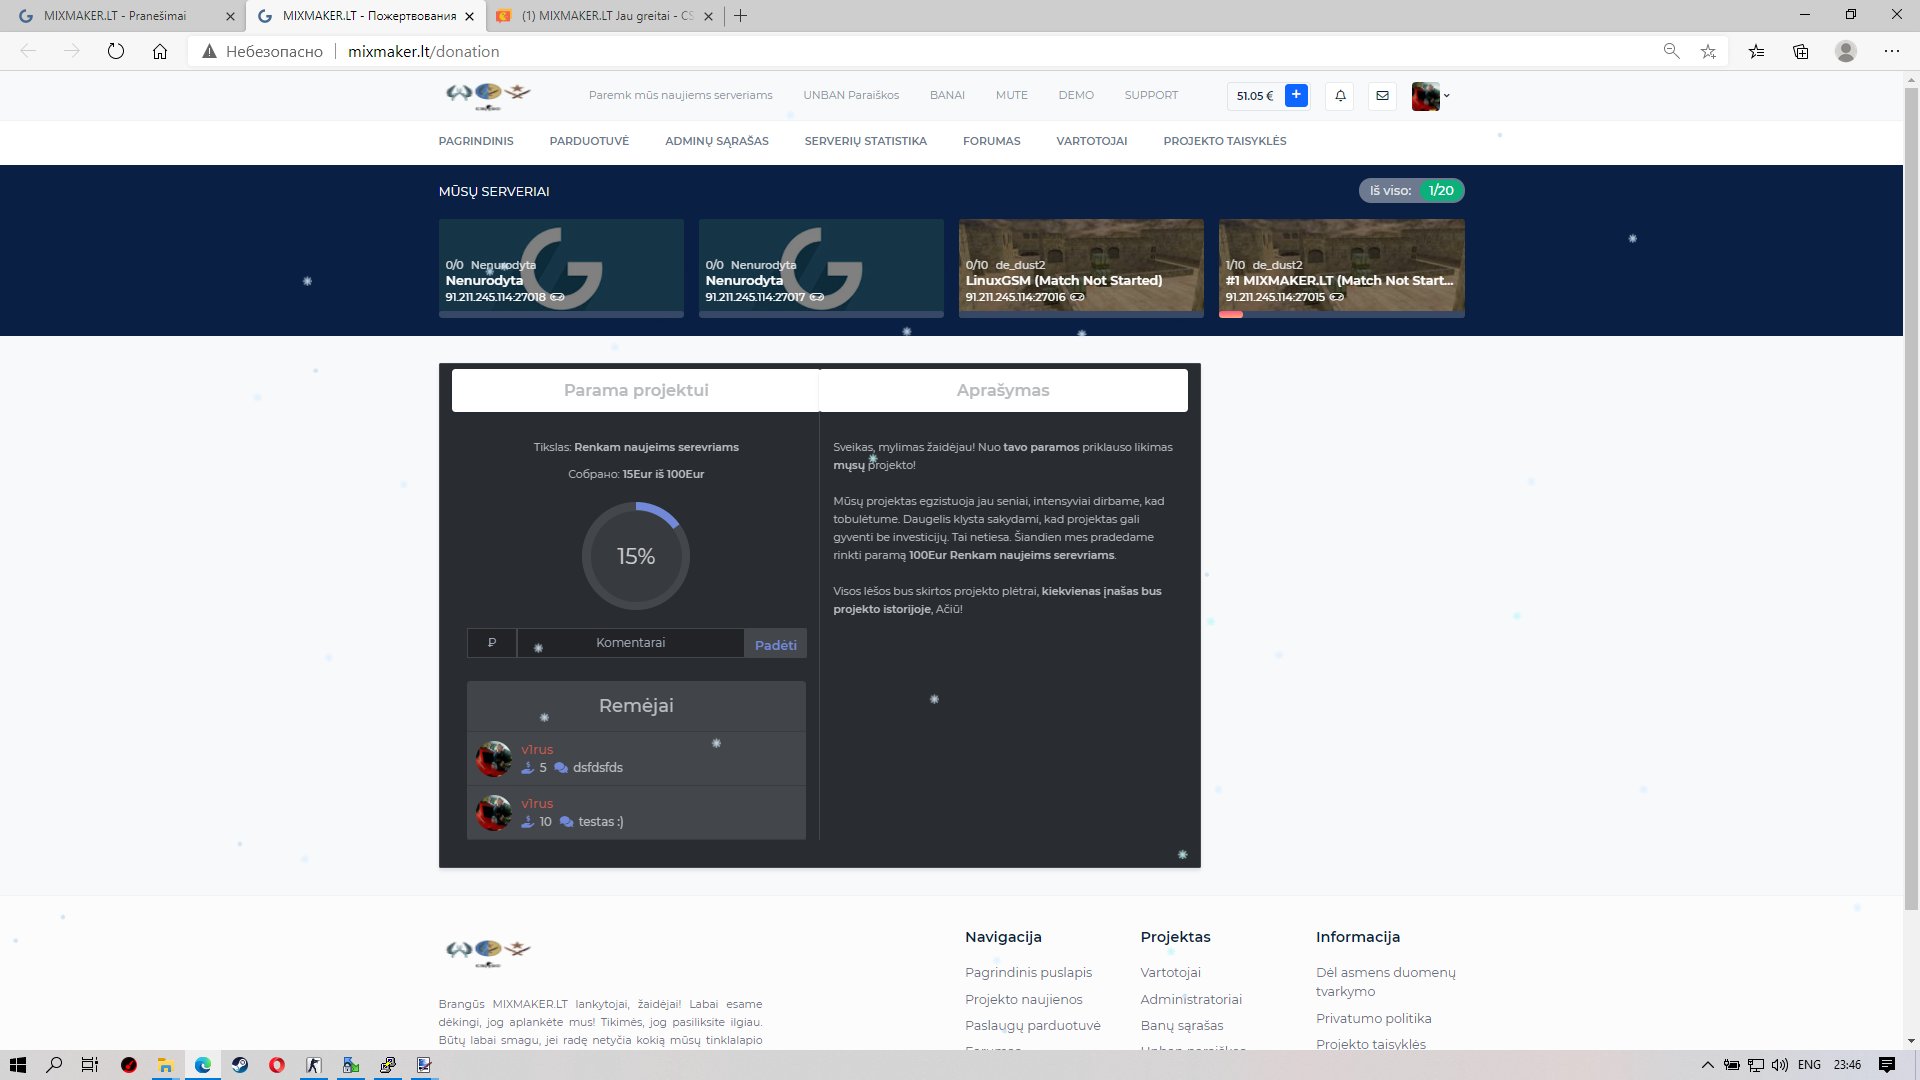This screenshot has height=1080, width=1920.
Task: Click the not-secure warning icon
Action: pyautogui.click(x=209, y=51)
